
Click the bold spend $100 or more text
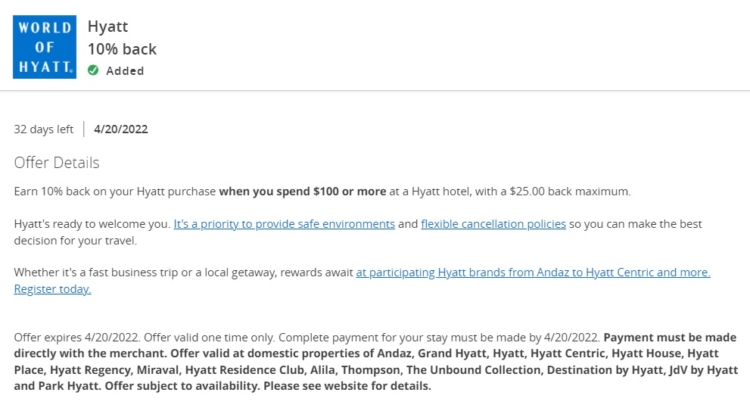(x=303, y=191)
